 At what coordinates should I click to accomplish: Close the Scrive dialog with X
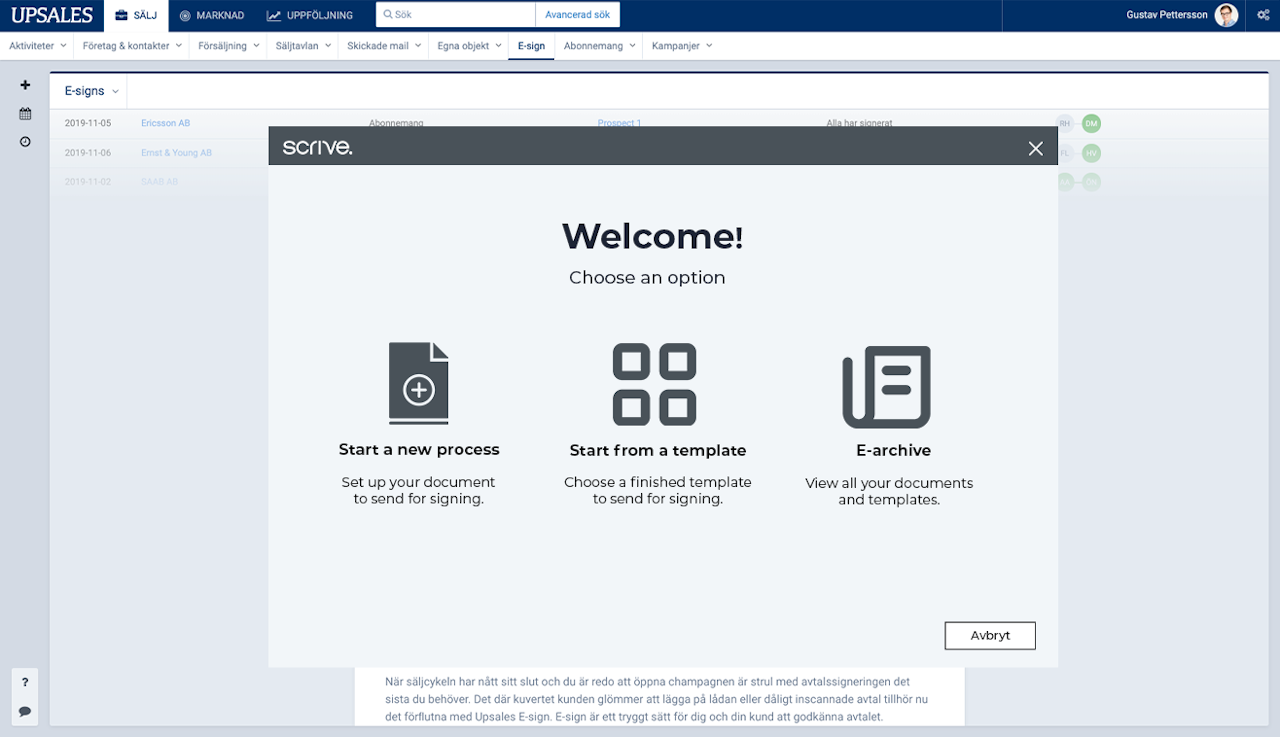coord(1036,148)
